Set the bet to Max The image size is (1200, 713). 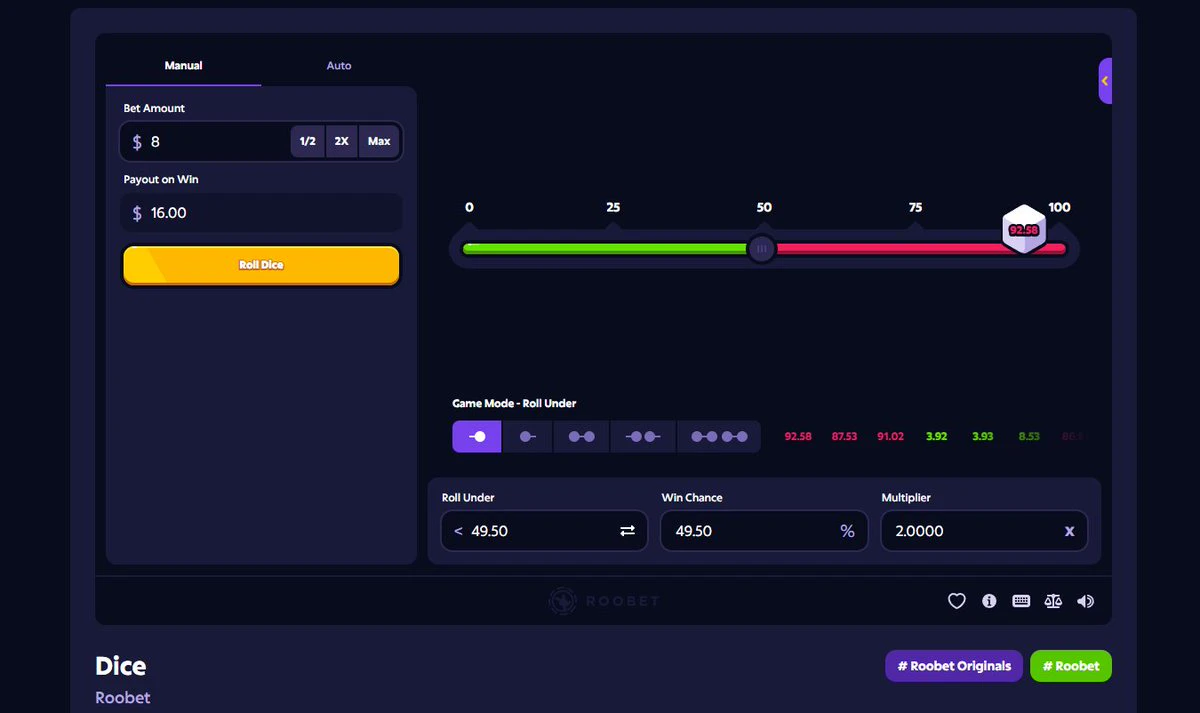(x=379, y=141)
